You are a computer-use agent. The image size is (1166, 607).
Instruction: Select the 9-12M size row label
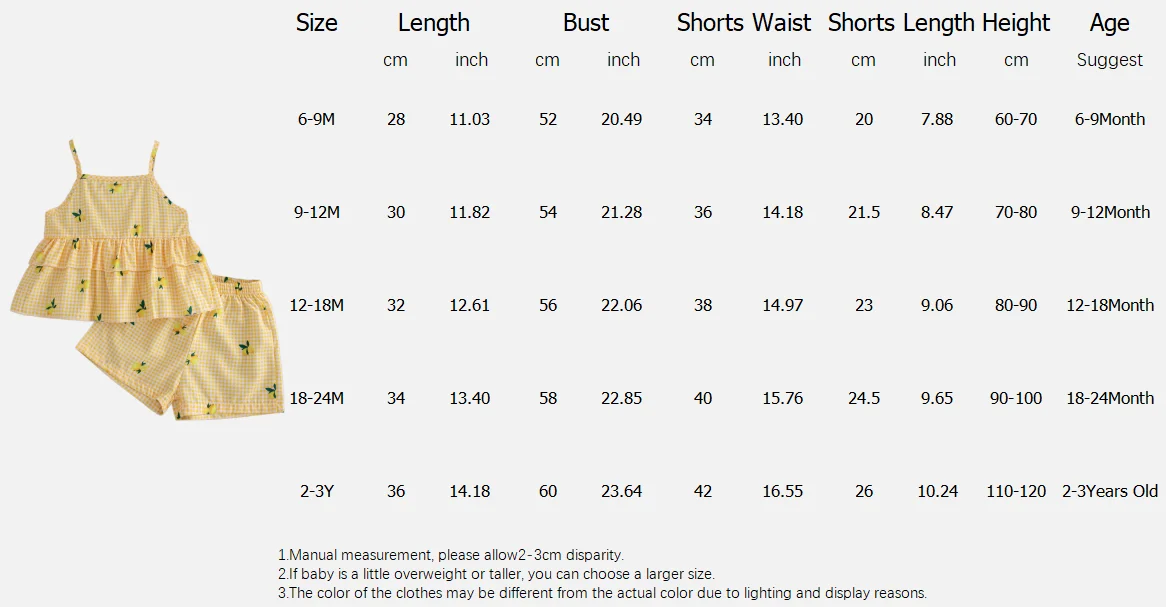[x=316, y=212]
